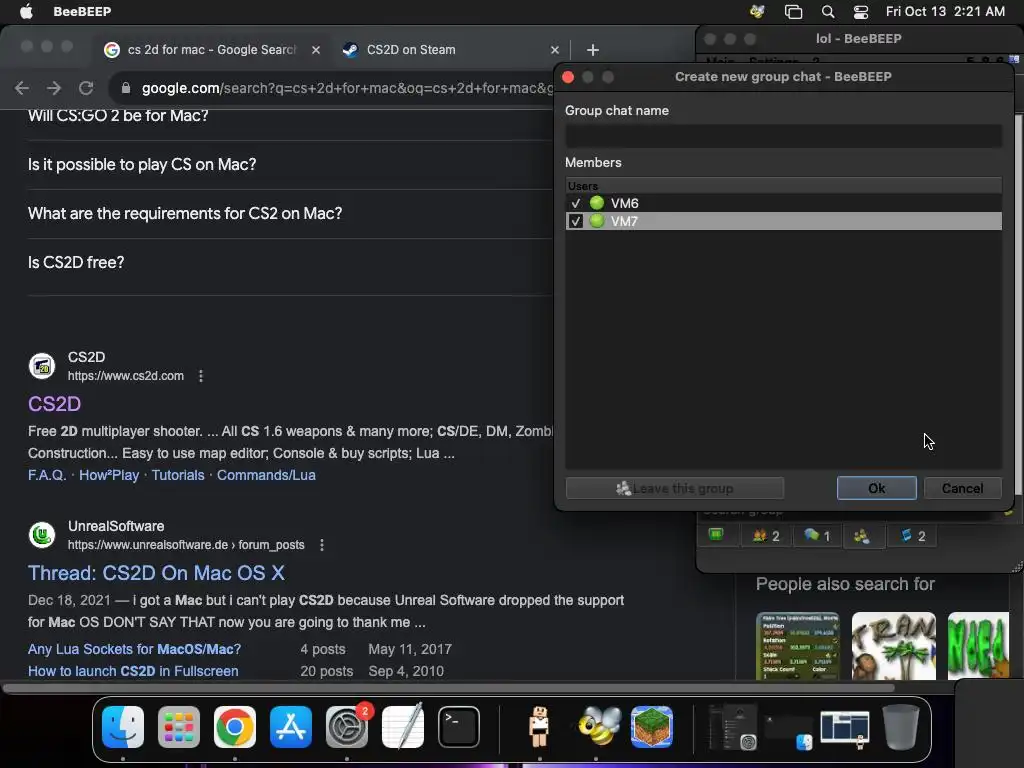1024x768 pixels.
Task: Open Control Center in the menu bar
Action: pyautogui.click(x=861, y=11)
